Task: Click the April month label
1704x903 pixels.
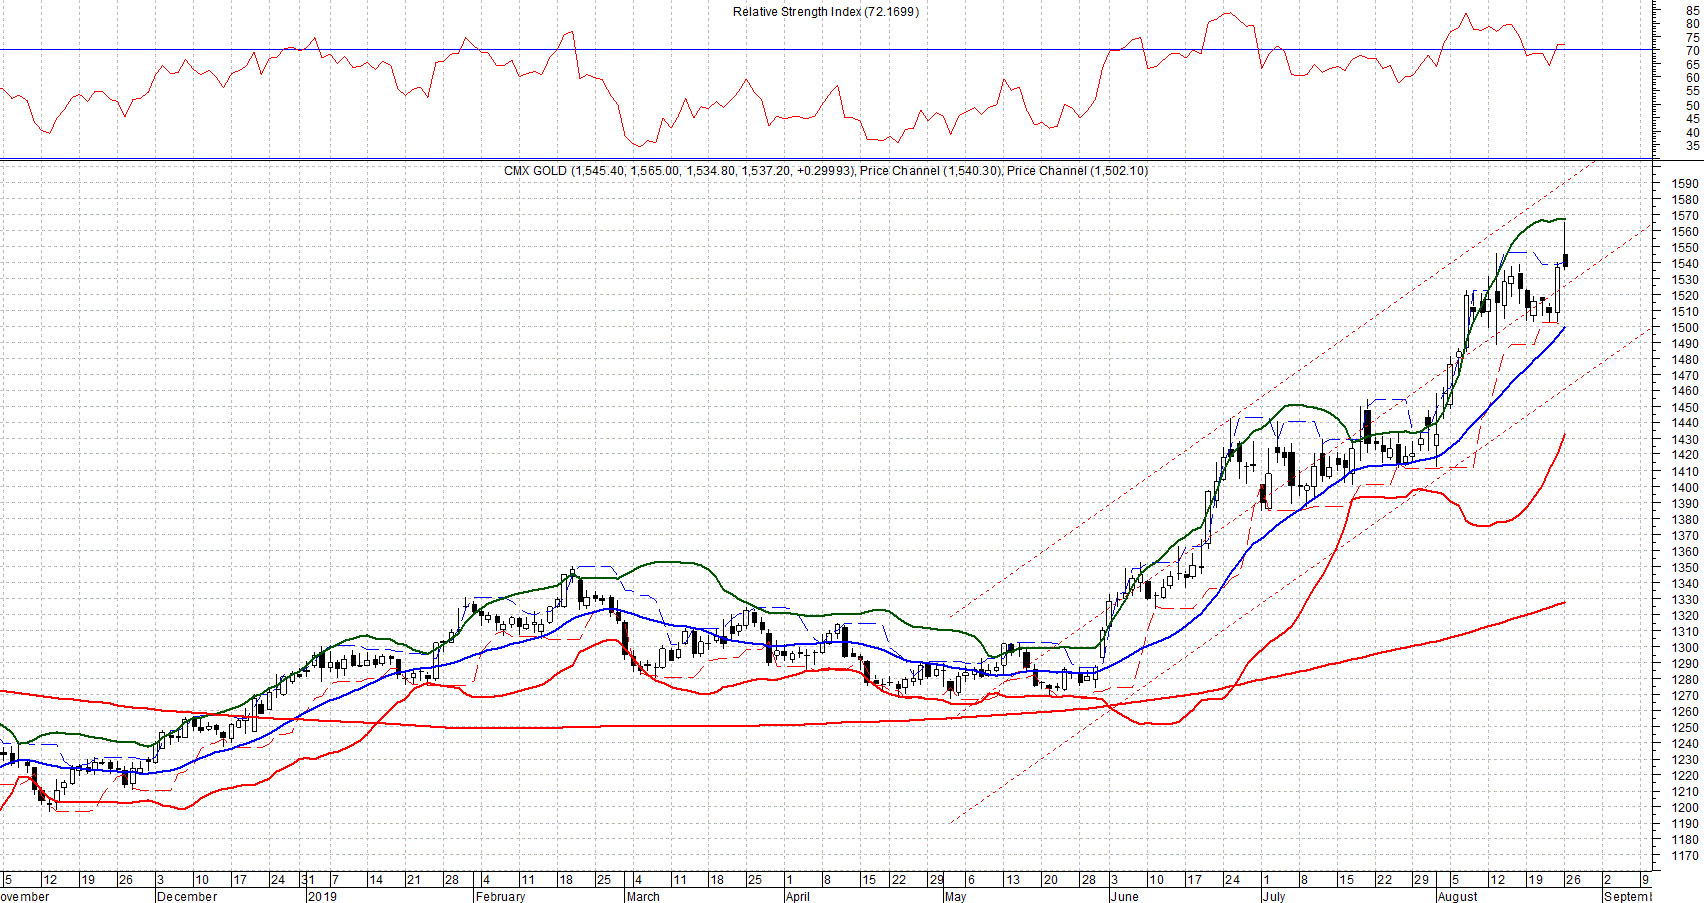Action: (x=798, y=896)
